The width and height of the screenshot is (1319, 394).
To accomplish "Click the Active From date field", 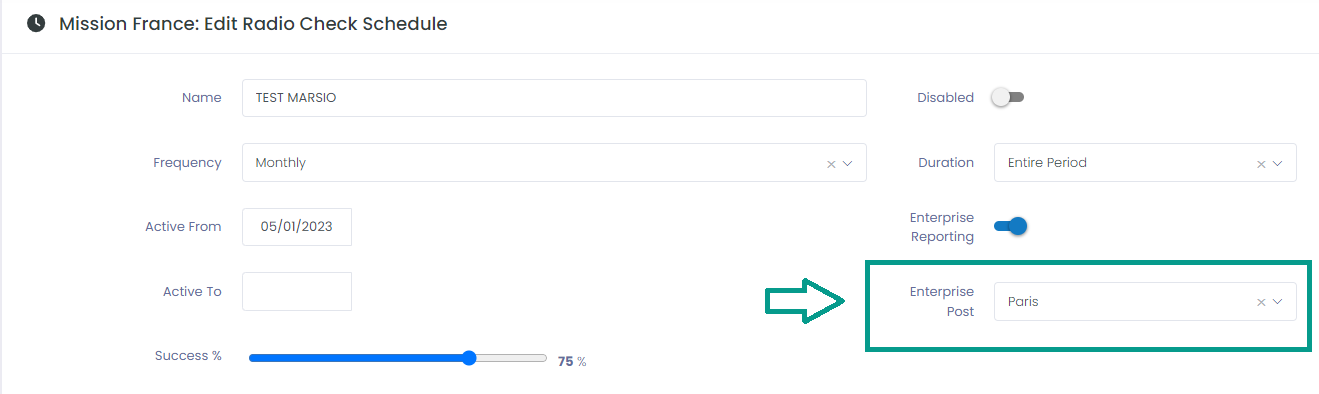I will 297,227.
